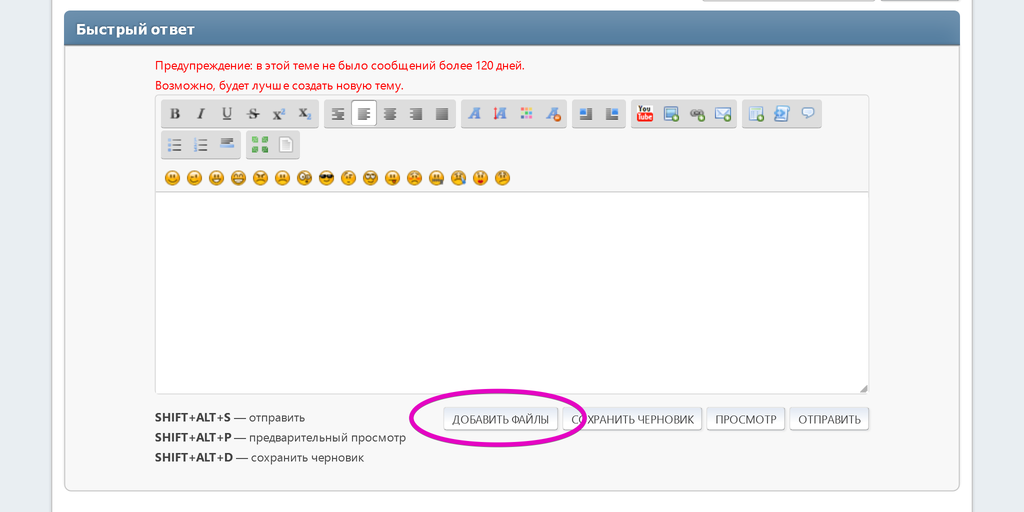Viewport: 1024px width, 512px height.
Task: Click inside the reply message text area
Action: click(x=511, y=292)
